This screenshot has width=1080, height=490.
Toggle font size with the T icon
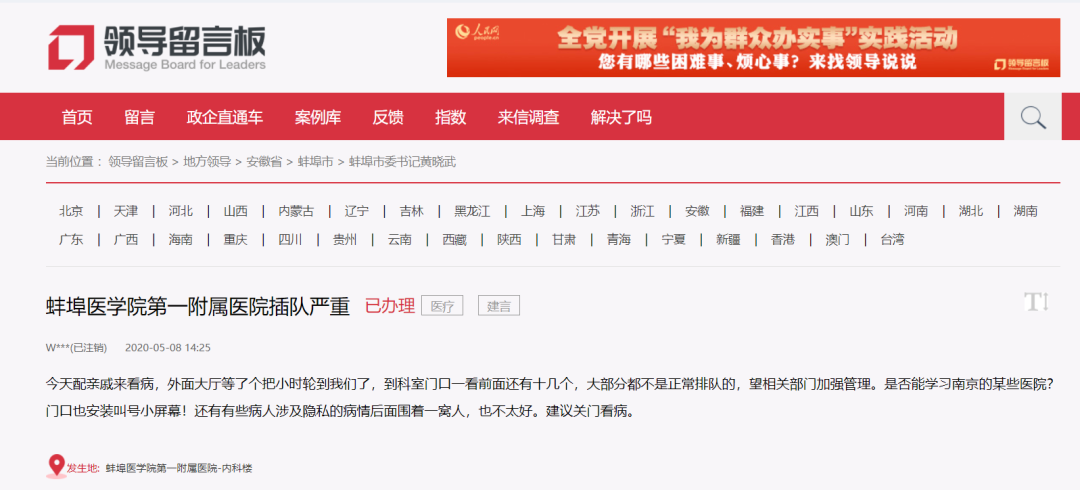click(x=1036, y=303)
